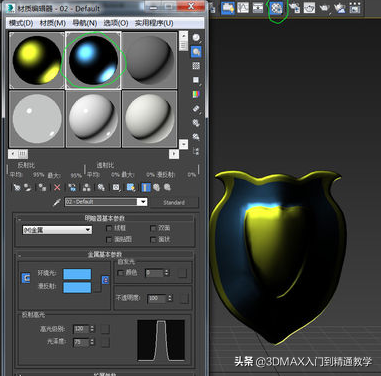Image resolution: width=381 pixels, height=376 pixels.
Task: Enable the 线框 checkbox
Action: tap(109, 228)
